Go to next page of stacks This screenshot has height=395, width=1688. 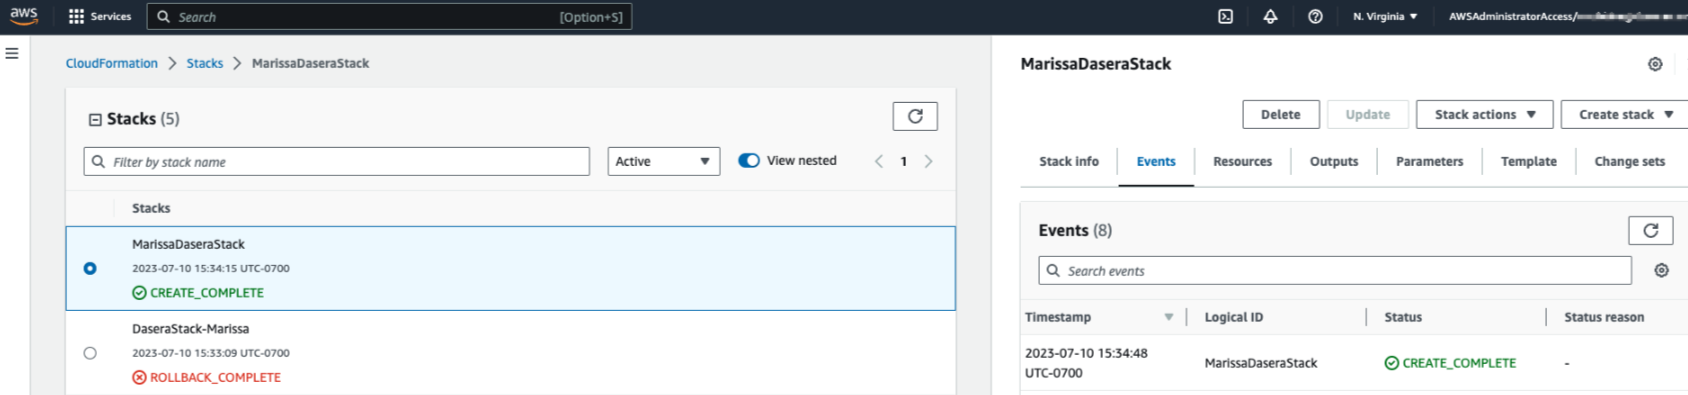tap(928, 161)
